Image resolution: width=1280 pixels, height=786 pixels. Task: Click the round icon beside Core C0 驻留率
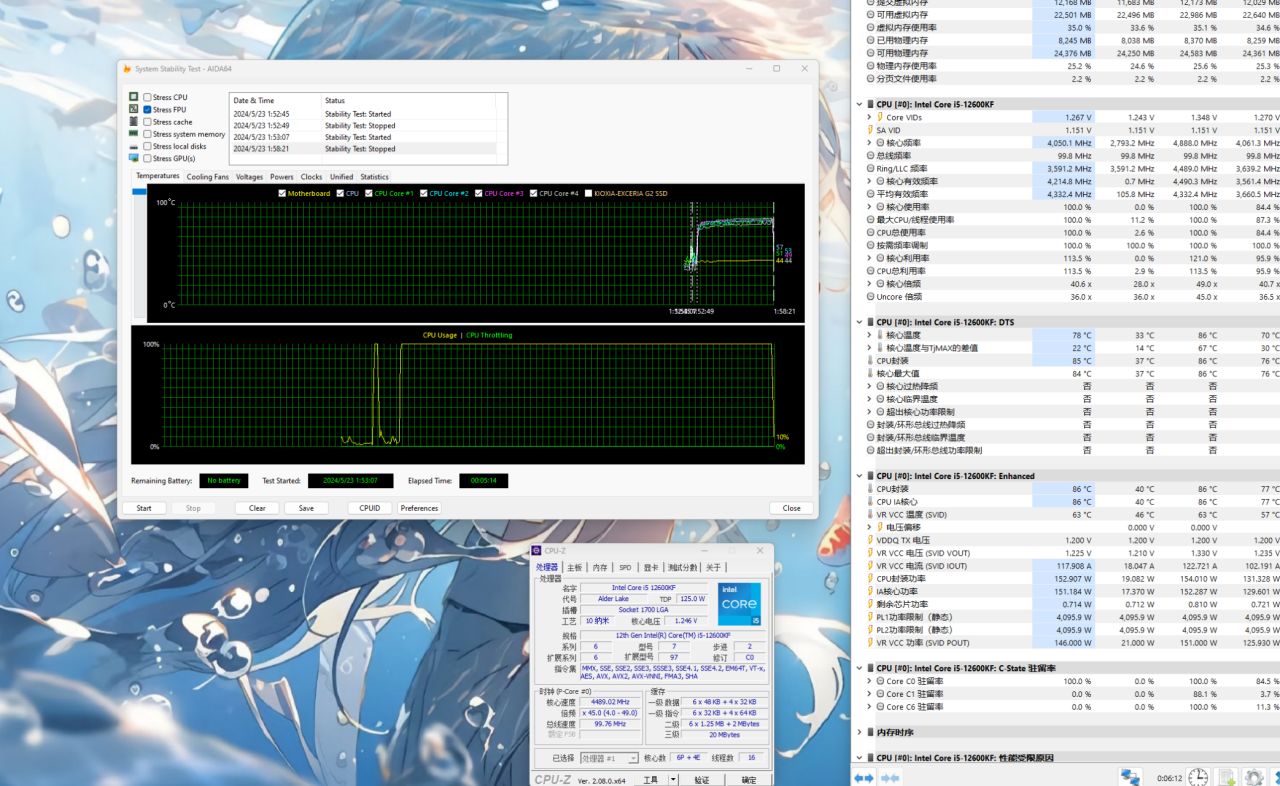881,681
